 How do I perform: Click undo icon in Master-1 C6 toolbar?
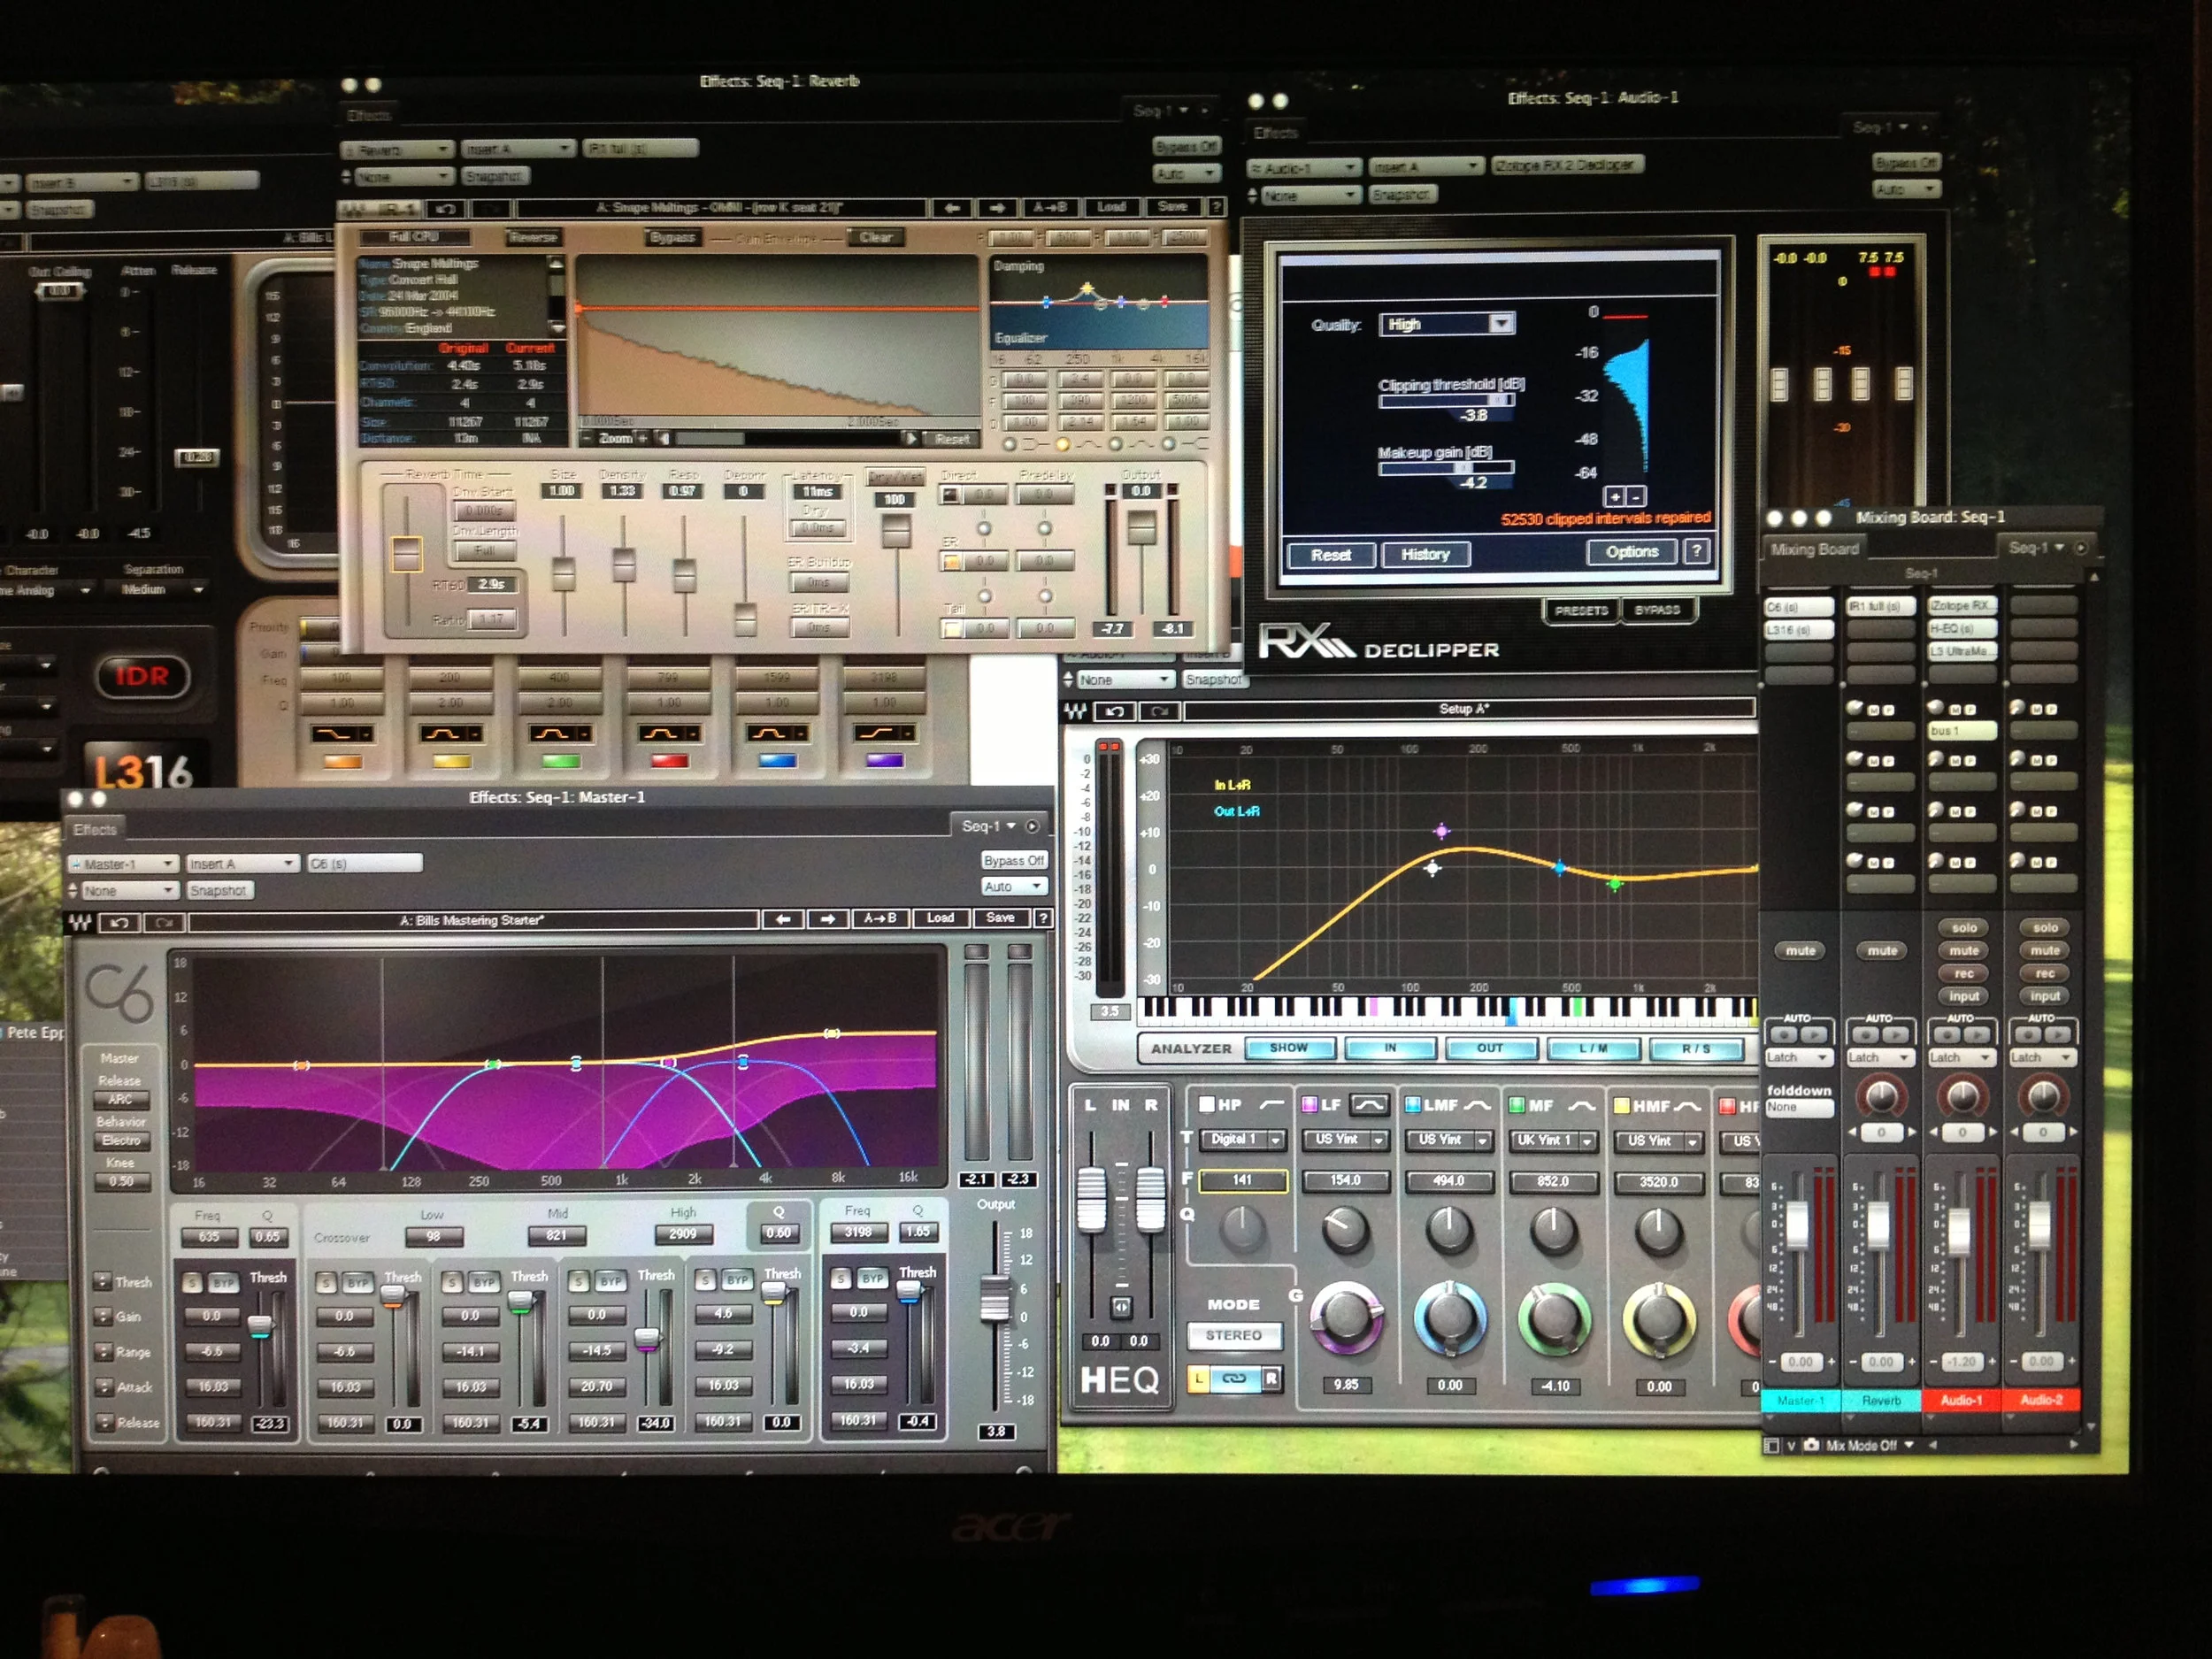click(x=120, y=922)
